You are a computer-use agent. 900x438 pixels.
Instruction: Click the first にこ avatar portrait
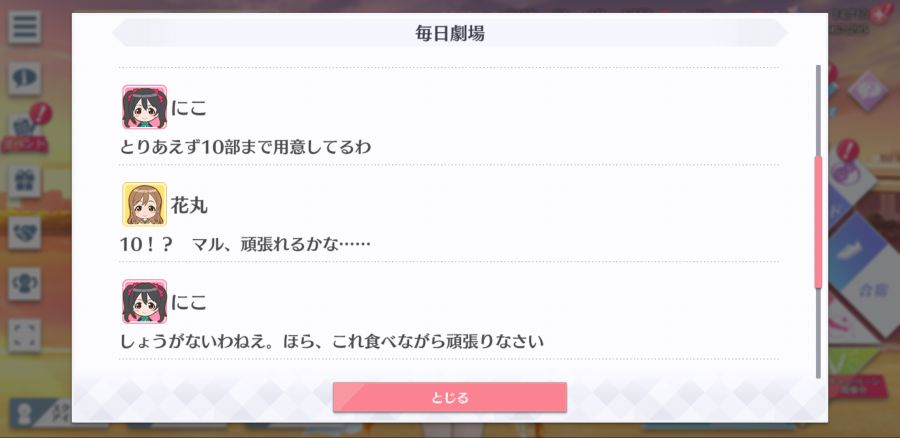(144, 107)
